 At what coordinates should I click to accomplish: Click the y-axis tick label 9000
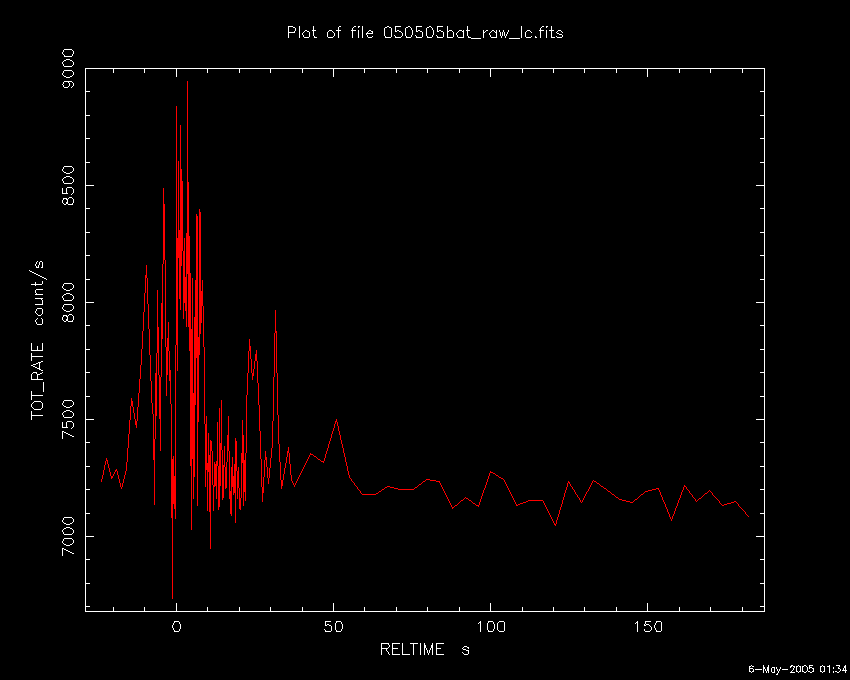[67, 68]
